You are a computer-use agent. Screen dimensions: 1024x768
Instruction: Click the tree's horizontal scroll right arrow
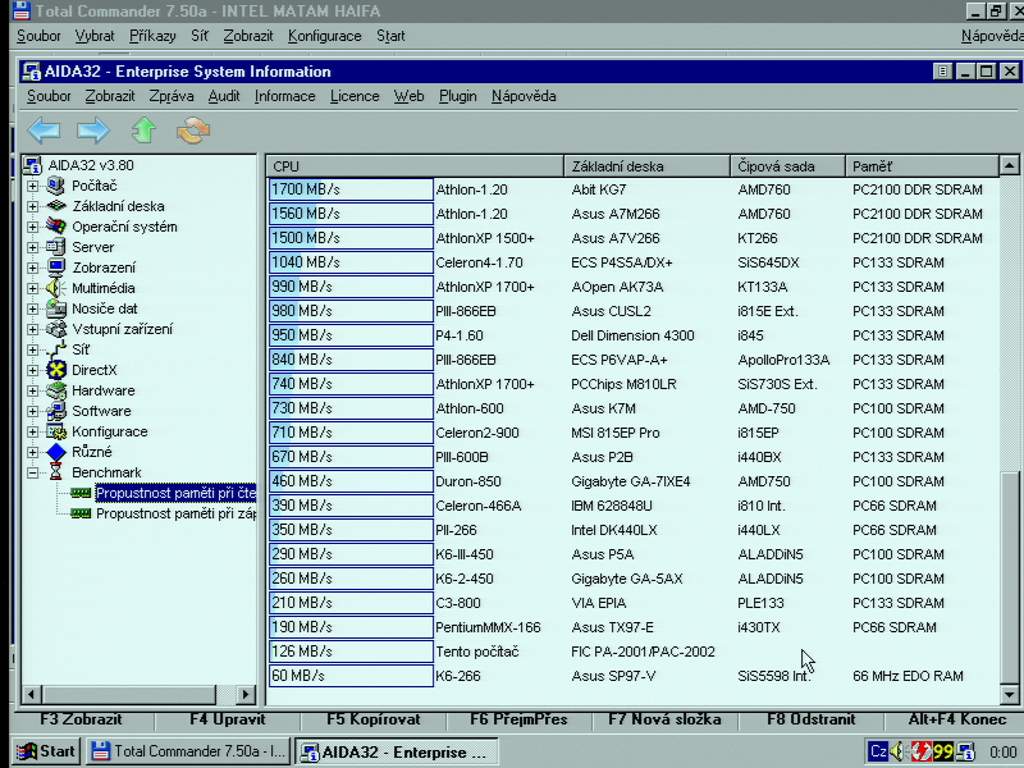coord(246,694)
